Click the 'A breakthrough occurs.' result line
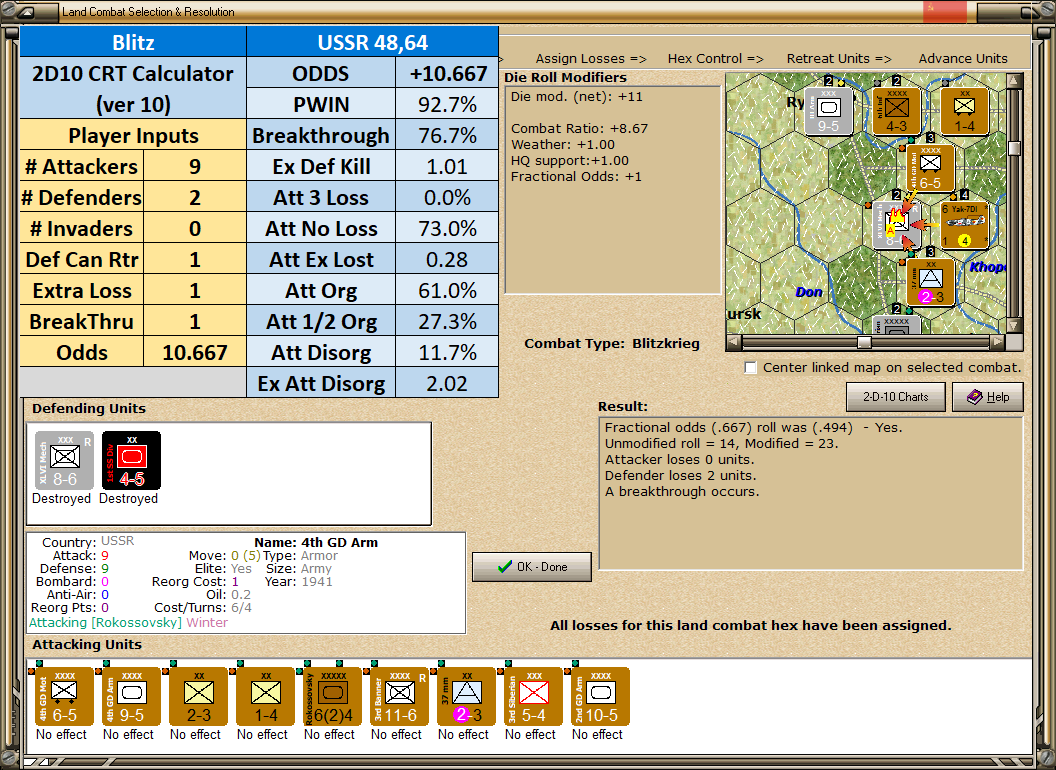 682,492
